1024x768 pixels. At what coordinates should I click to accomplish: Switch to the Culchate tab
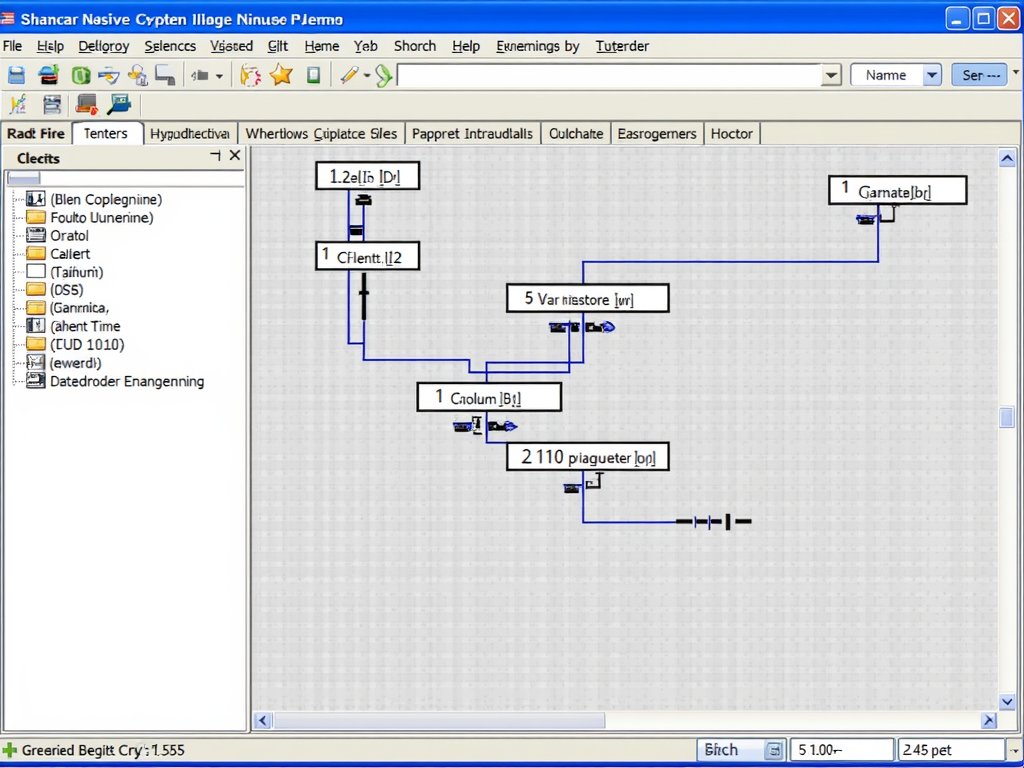575,133
